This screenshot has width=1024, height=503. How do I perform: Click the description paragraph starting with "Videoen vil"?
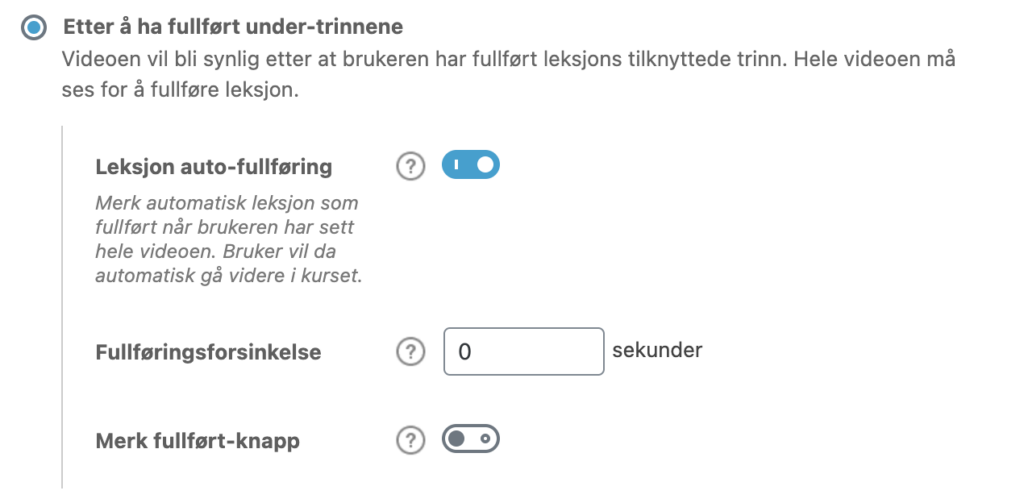tap(508, 74)
